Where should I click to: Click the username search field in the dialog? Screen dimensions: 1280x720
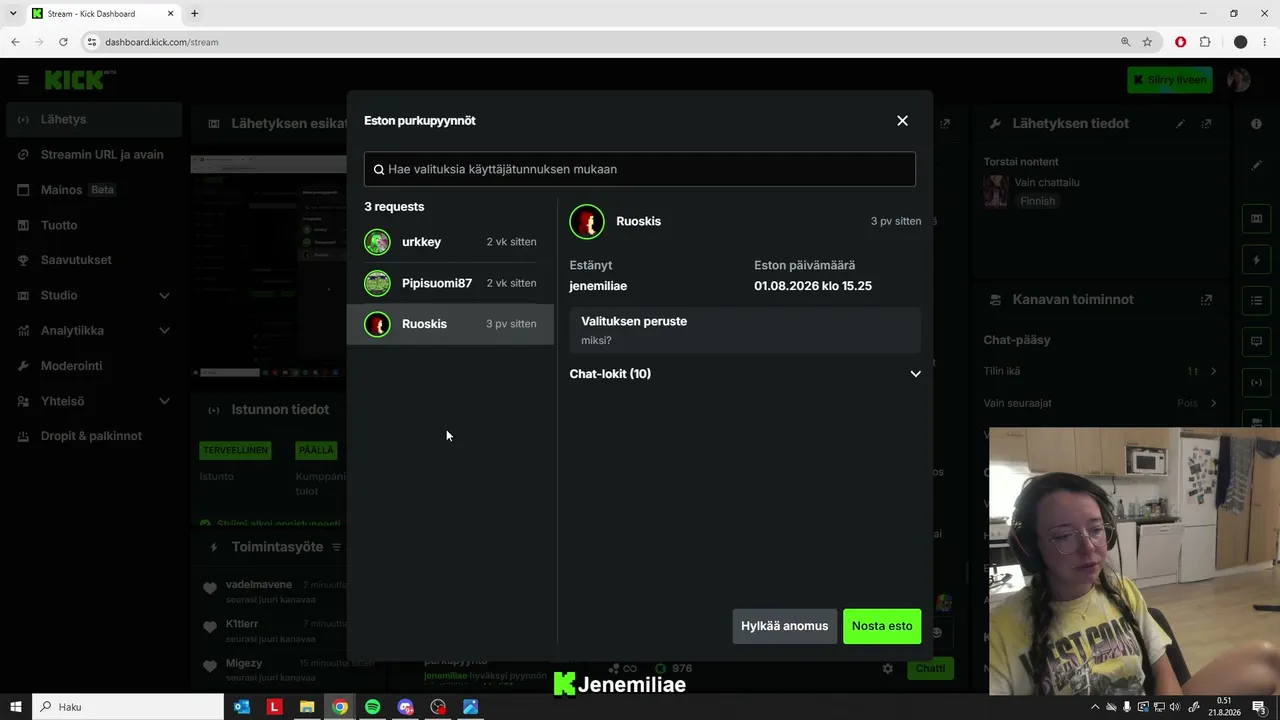tap(640, 169)
